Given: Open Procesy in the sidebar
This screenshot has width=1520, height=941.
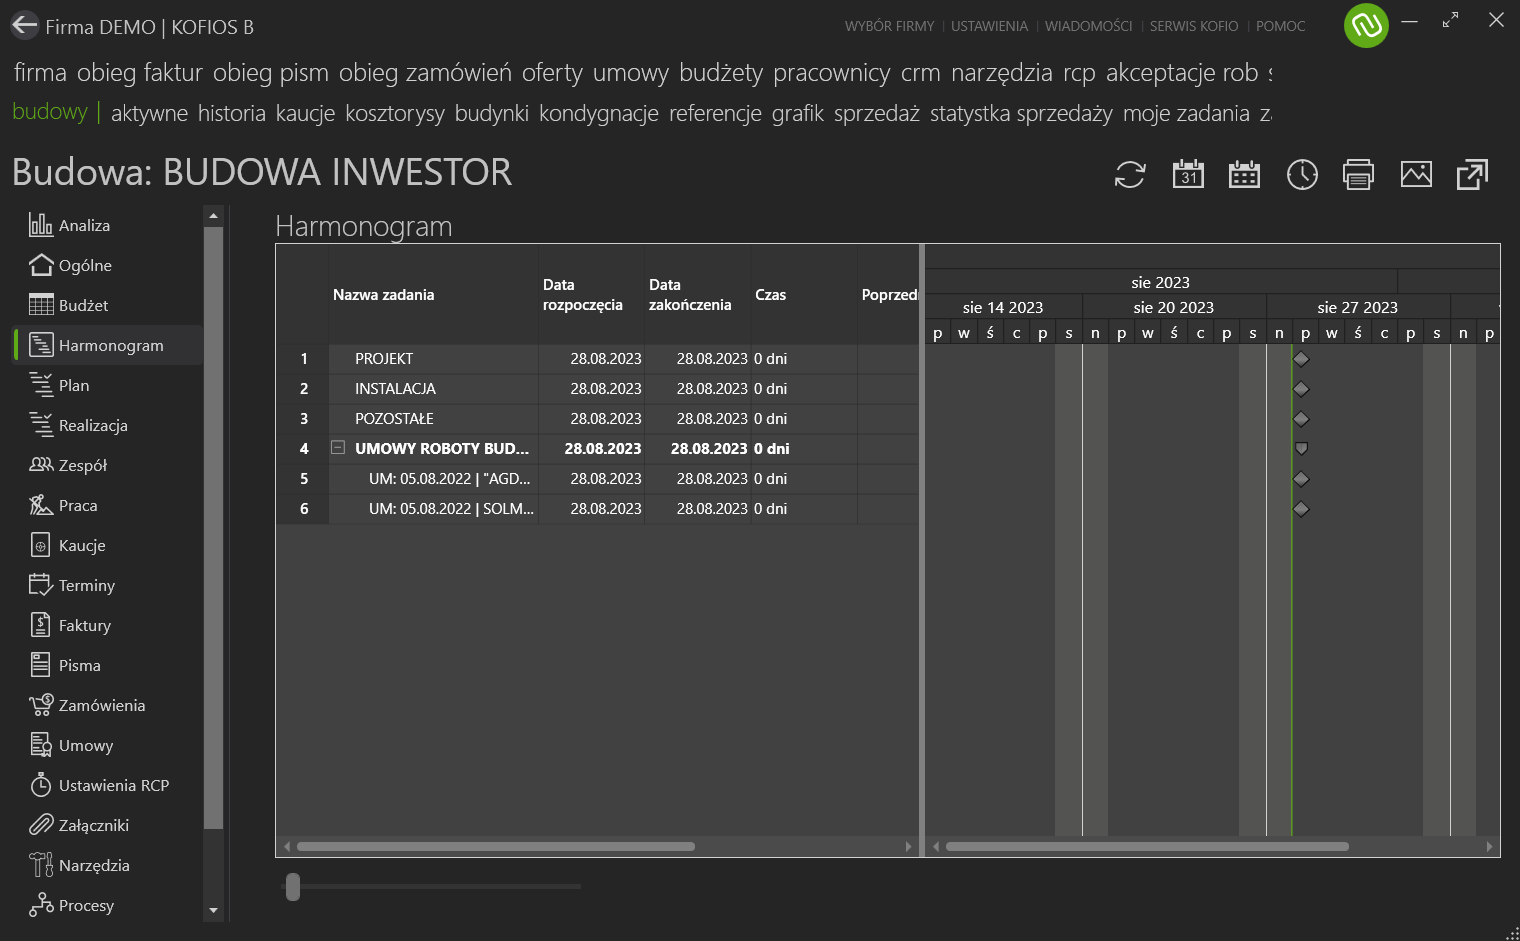Looking at the screenshot, I should pyautogui.click(x=107, y=905).
